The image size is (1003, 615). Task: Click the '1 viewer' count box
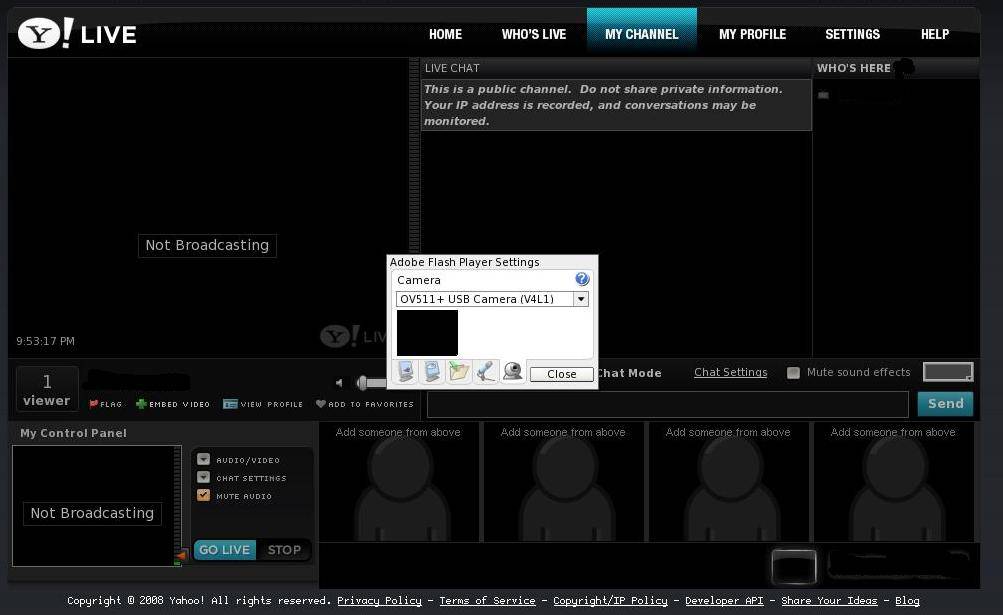point(47,390)
